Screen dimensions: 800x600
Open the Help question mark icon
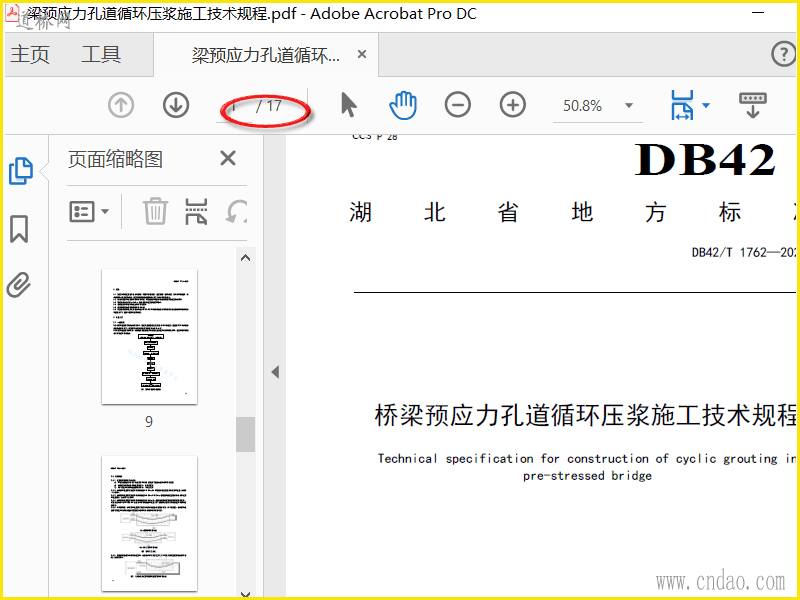click(x=783, y=54)
